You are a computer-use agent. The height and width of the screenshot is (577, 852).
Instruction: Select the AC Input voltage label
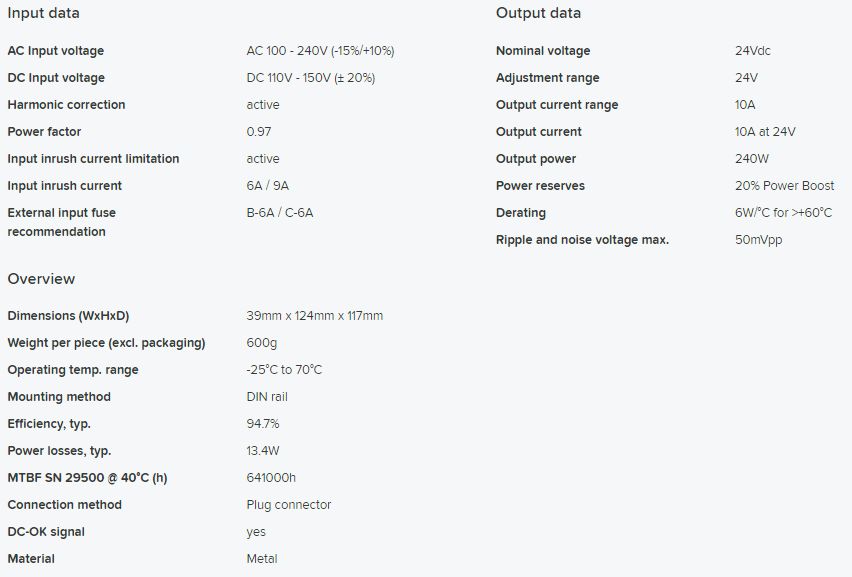(x=56, y=51)
